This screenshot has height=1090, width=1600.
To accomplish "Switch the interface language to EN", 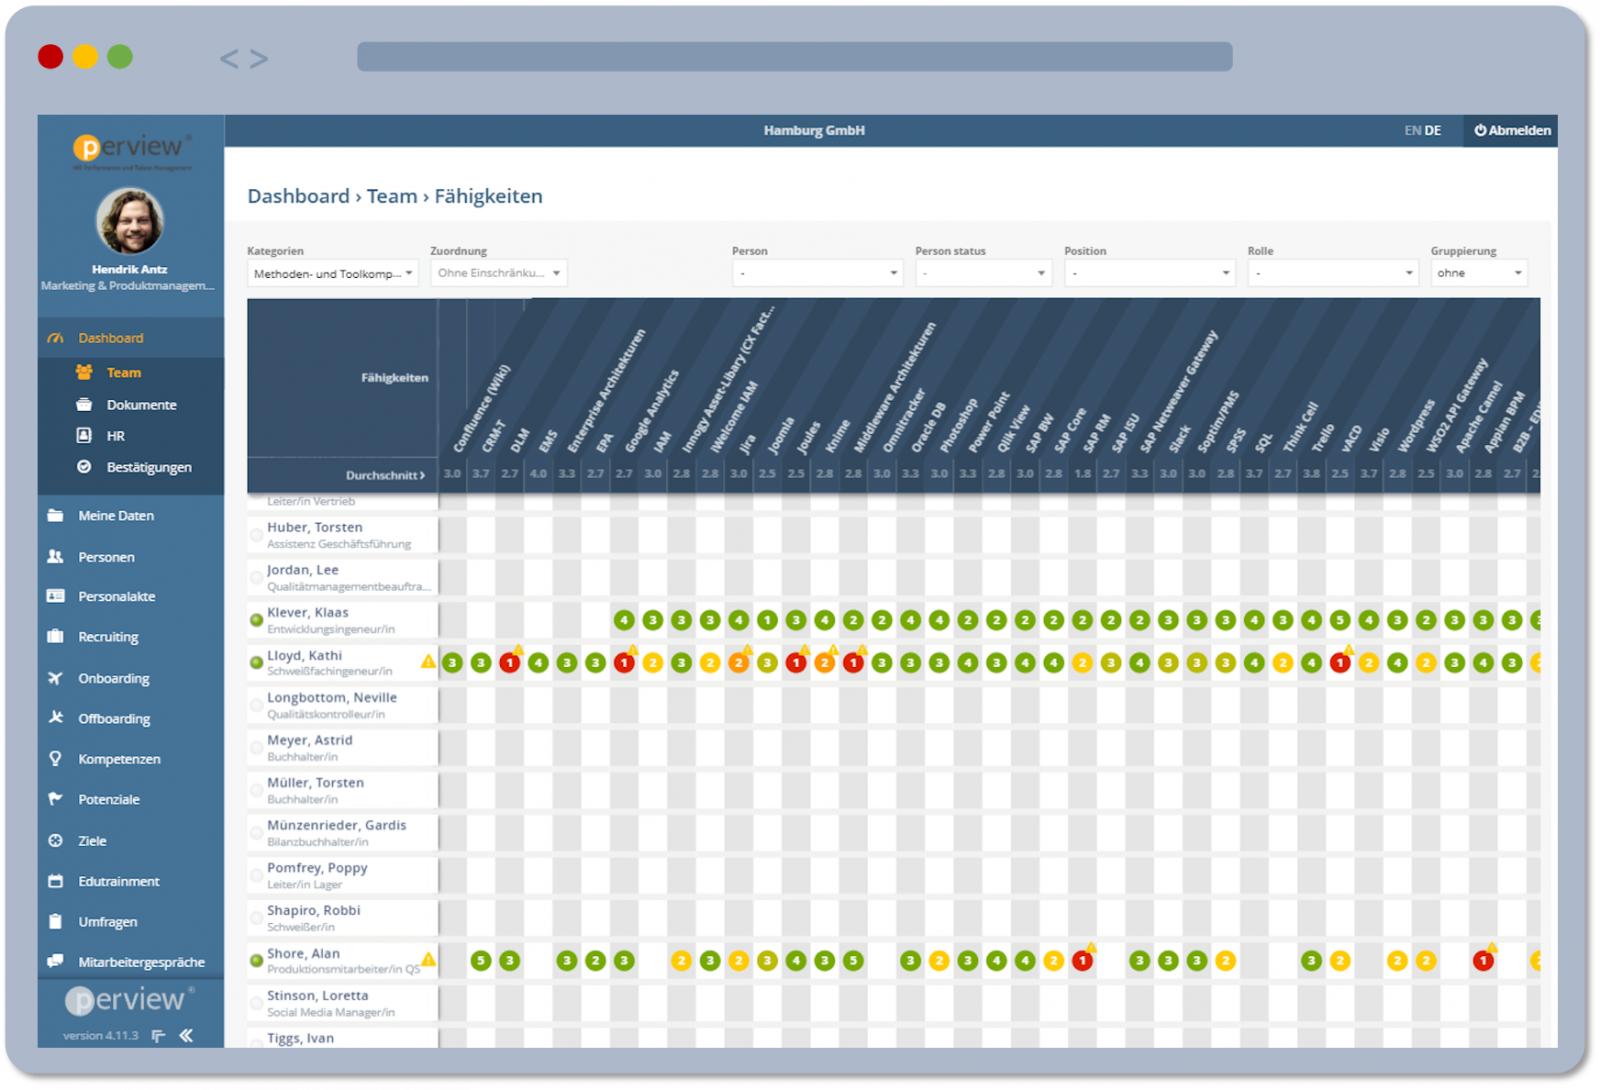I will tap(1411, 130).
